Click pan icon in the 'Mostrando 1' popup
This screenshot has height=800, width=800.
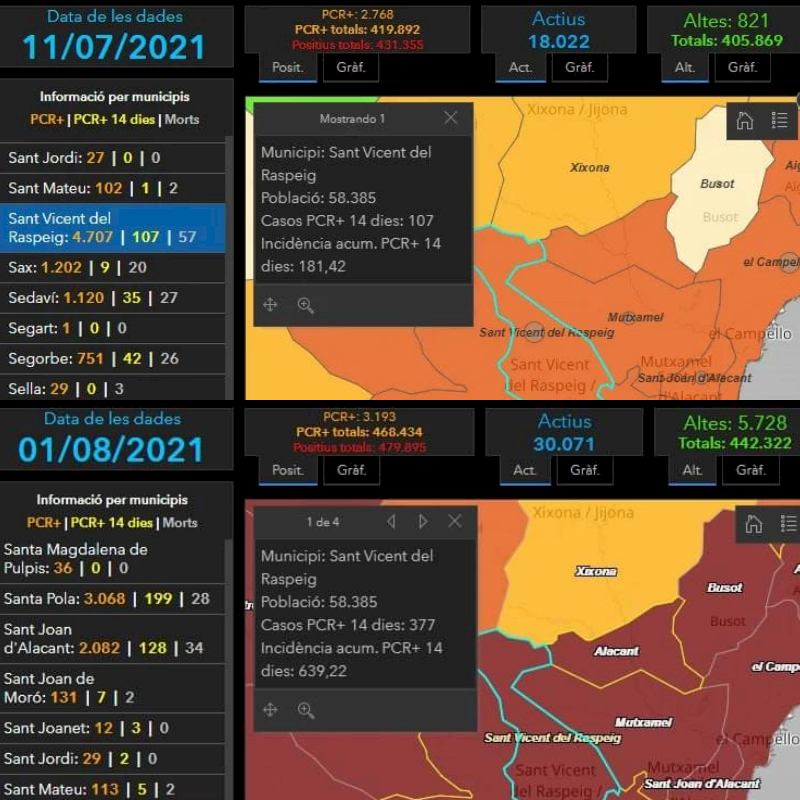[270, 306]
